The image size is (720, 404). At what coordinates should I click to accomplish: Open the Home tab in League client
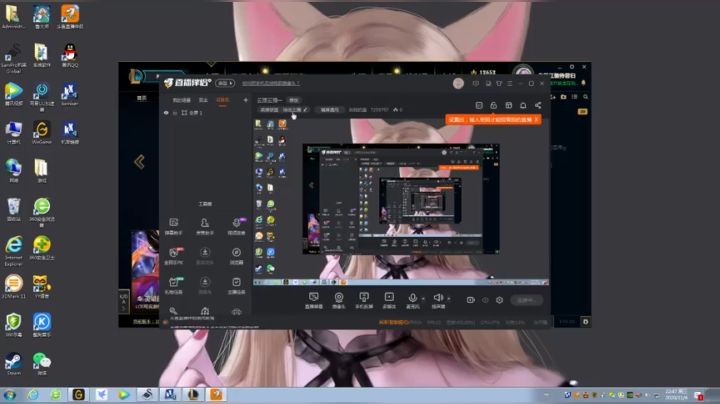(141, 98)
